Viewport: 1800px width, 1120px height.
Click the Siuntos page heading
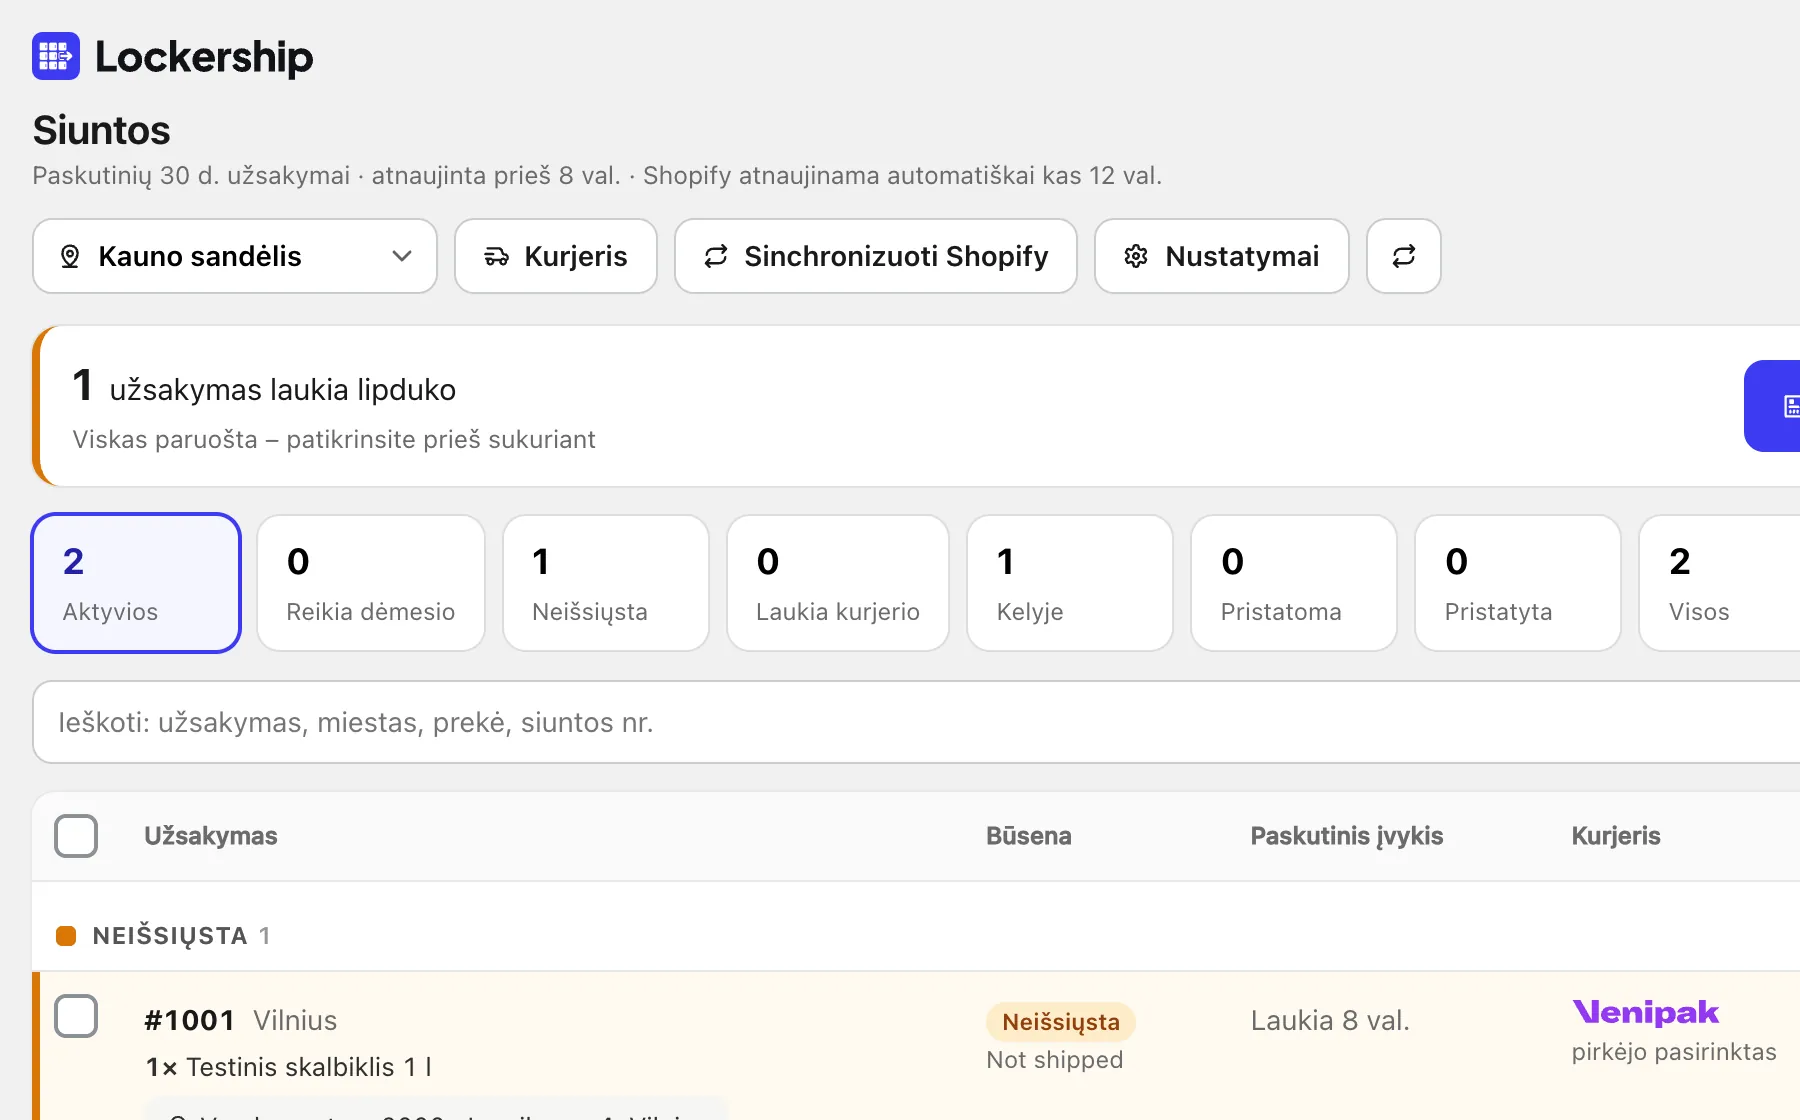coord(102,130)
